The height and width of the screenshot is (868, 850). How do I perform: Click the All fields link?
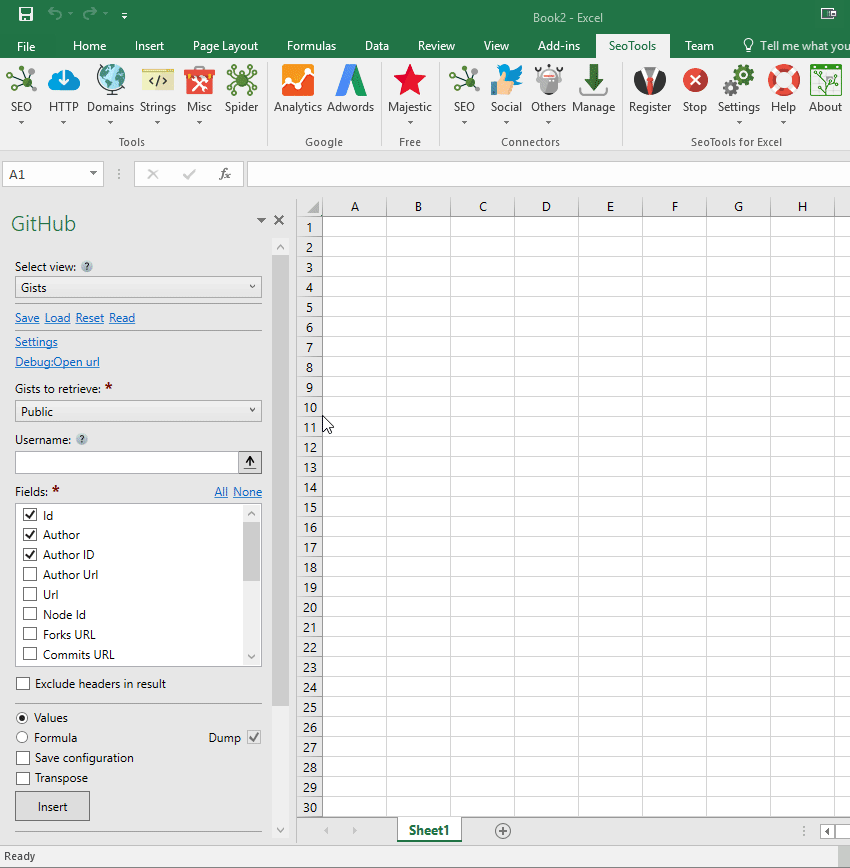coord(221,492)
